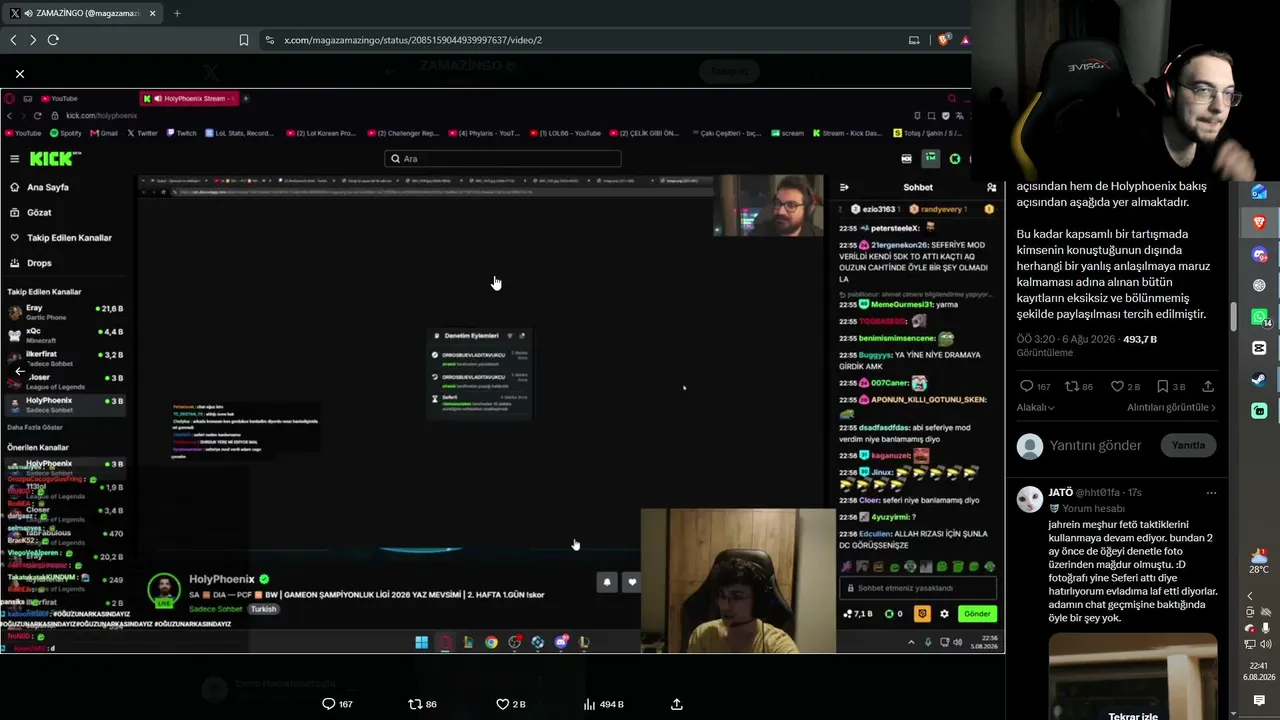Open Outlook from the Windows taskbar
The width and height of the screenshot is (1280, 720).
pos(1259,192)
